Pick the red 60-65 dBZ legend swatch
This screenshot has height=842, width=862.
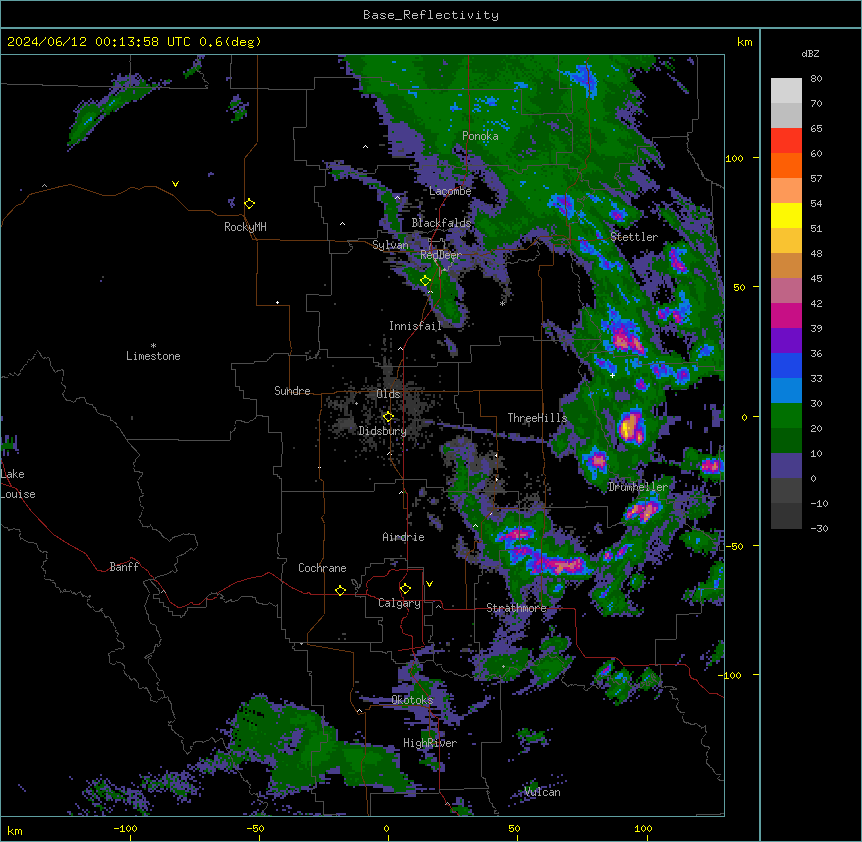(x=786, y=140)
